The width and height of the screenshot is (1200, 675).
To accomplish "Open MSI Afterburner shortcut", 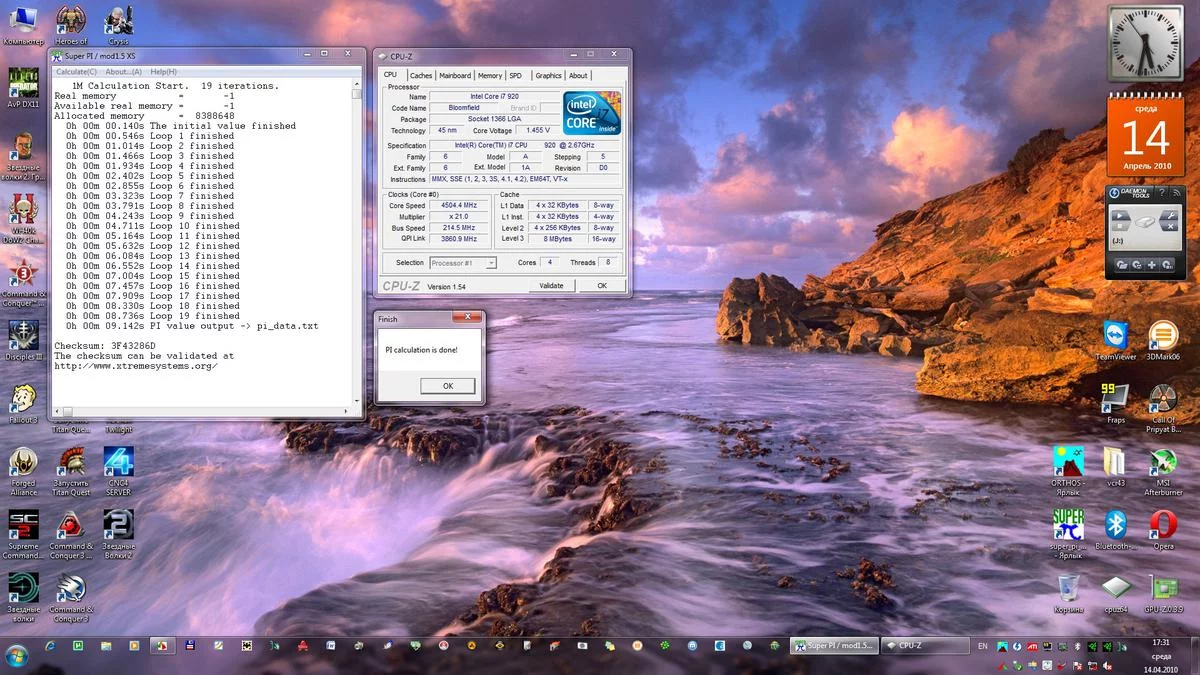I will (1162, 463).
